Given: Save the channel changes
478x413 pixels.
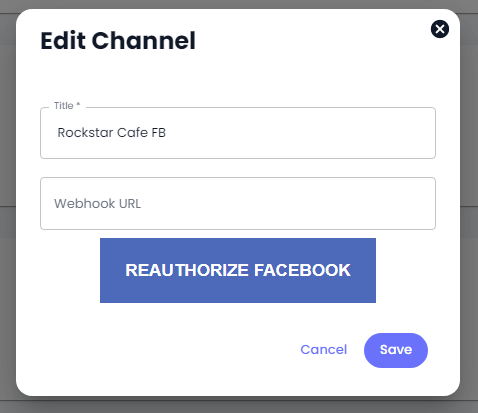Looking at the screenshot, I should click(x=396, y=350).
